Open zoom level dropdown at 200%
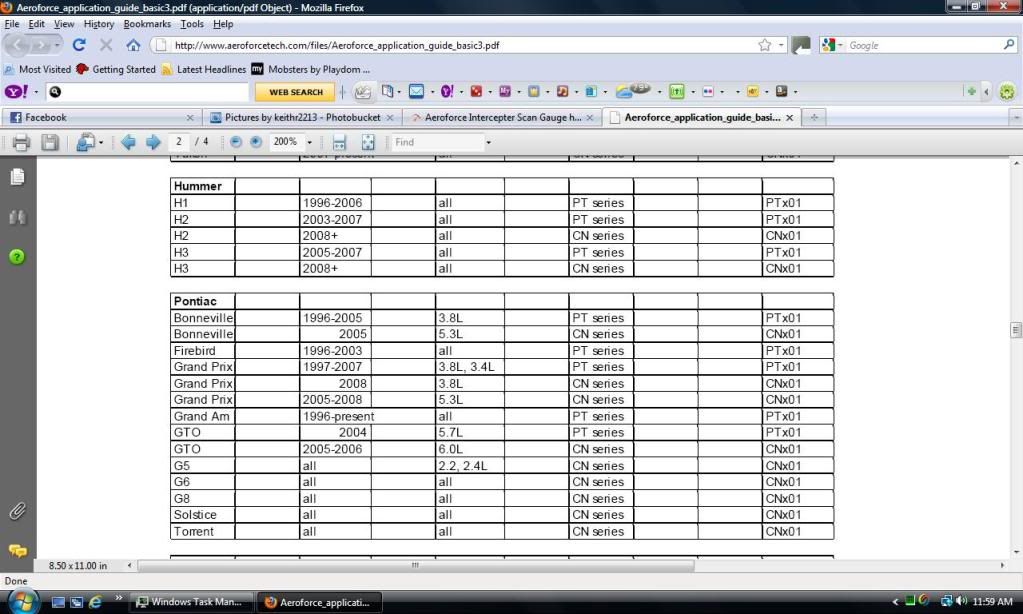 pyautogui.click(x=309, y=142)
